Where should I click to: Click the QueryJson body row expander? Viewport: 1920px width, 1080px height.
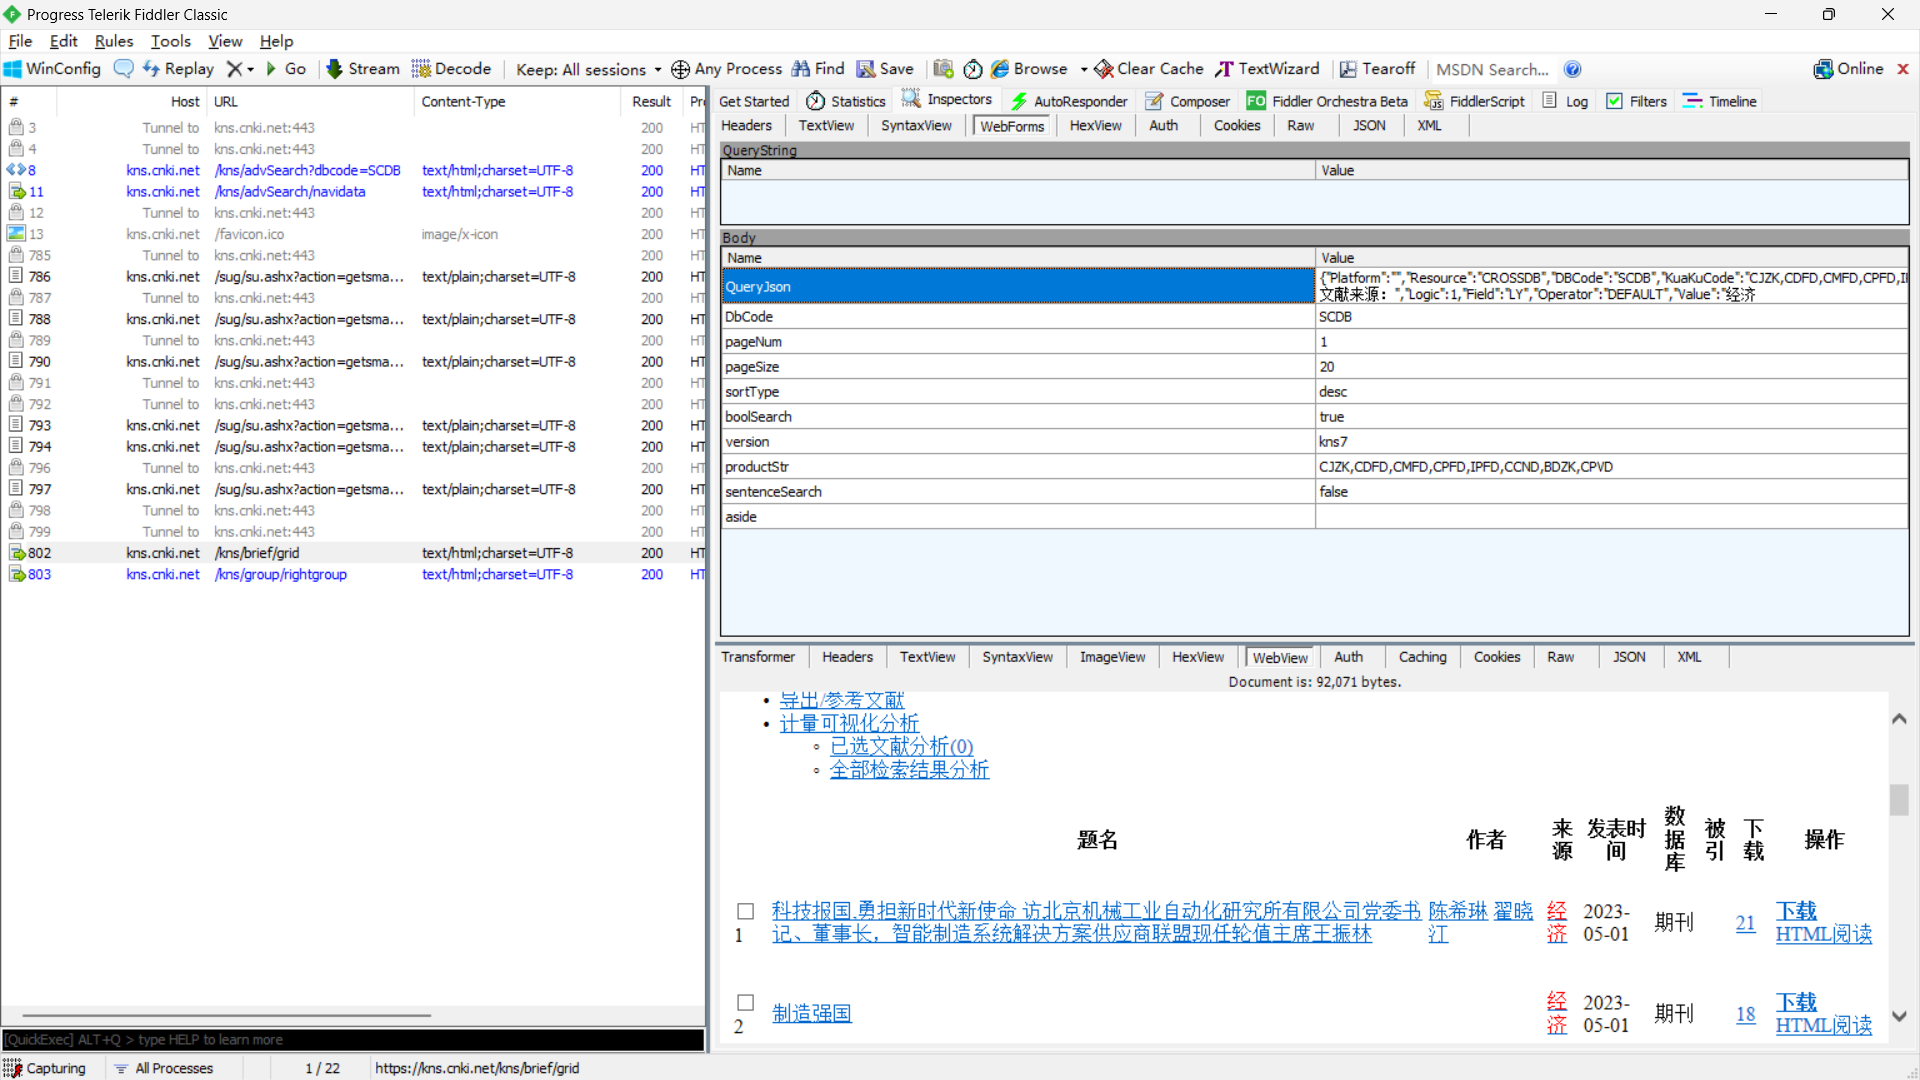[724, 286]
